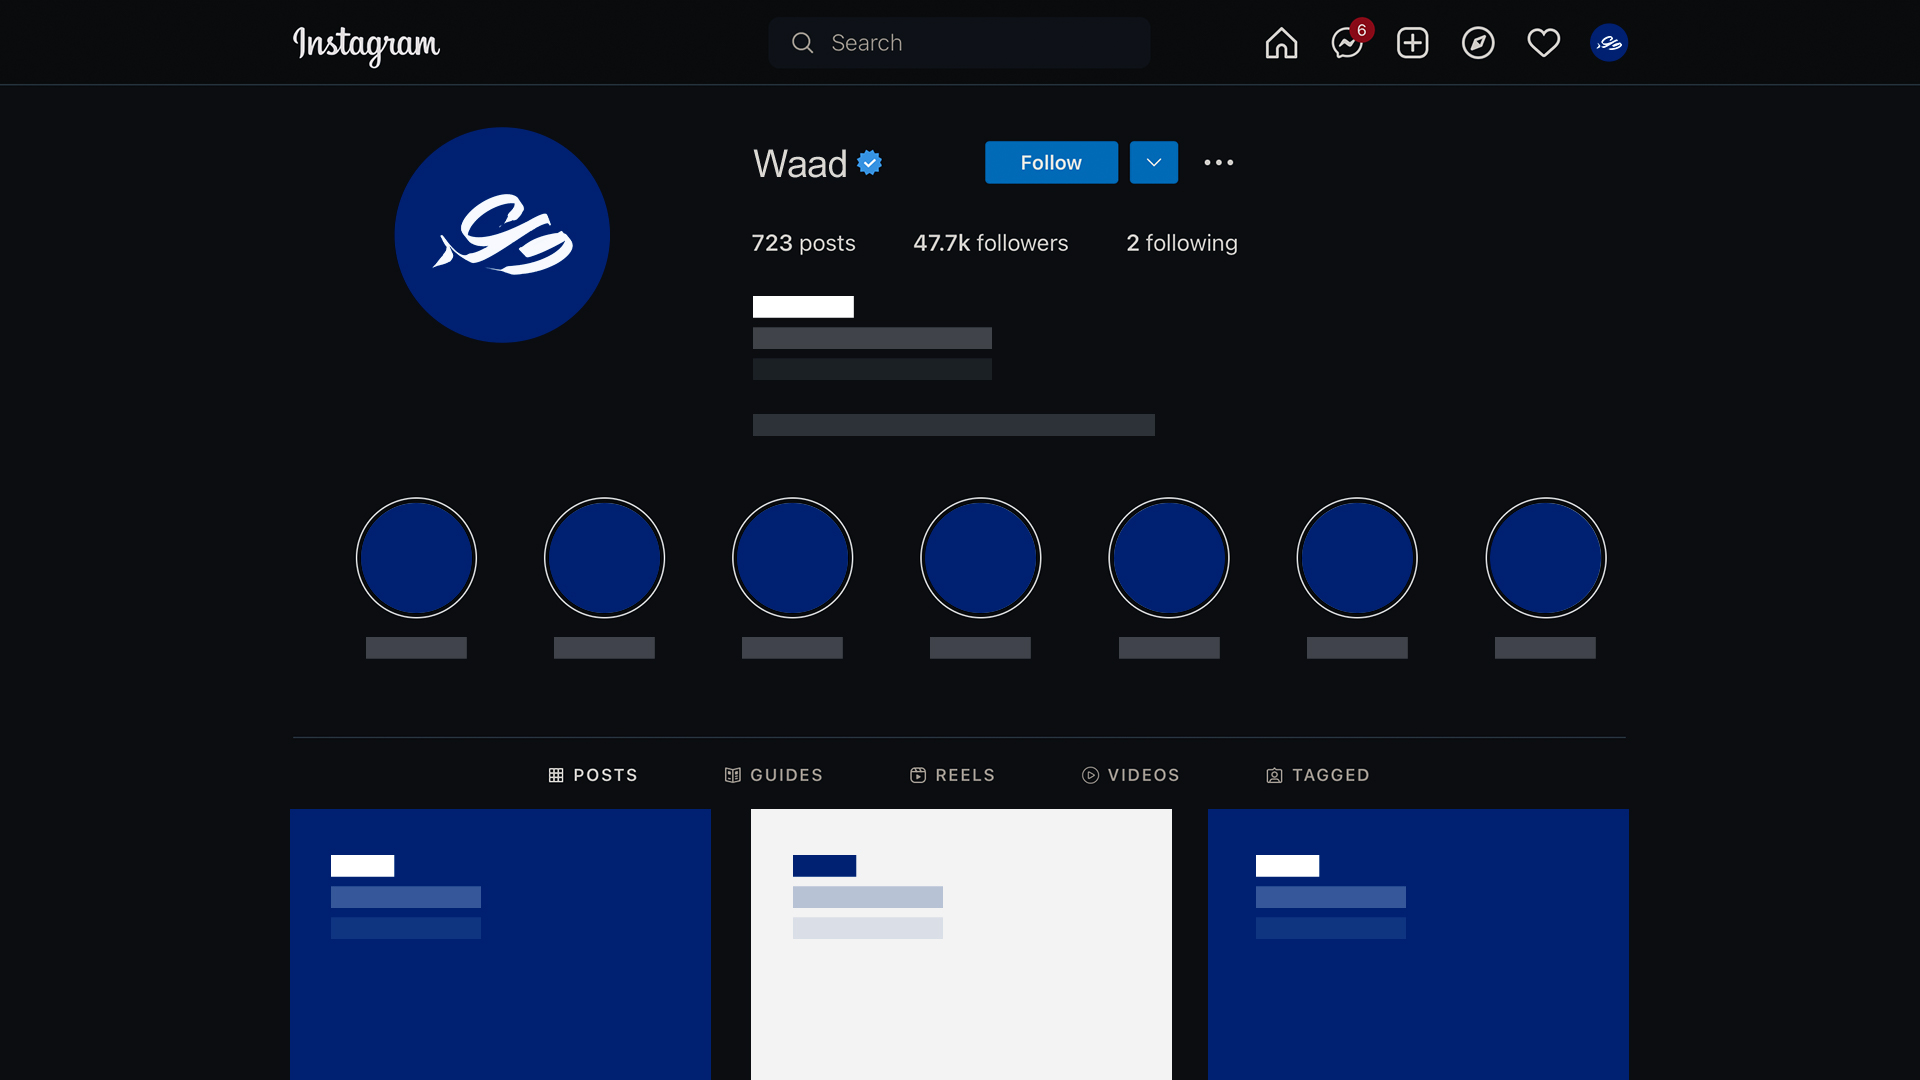Switch to the Videos tab
Viewport: 1920px width, 1080px height.
pyautogui.click(x=1130, y=775)
